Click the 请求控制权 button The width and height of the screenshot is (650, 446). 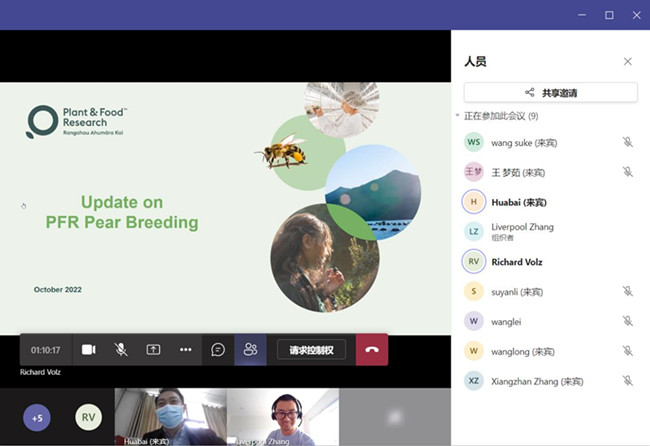click(x=311, y=350)
